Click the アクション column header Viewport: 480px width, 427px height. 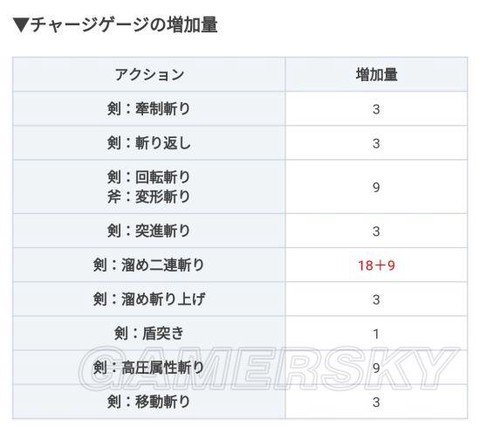click(x=149, y=74)
